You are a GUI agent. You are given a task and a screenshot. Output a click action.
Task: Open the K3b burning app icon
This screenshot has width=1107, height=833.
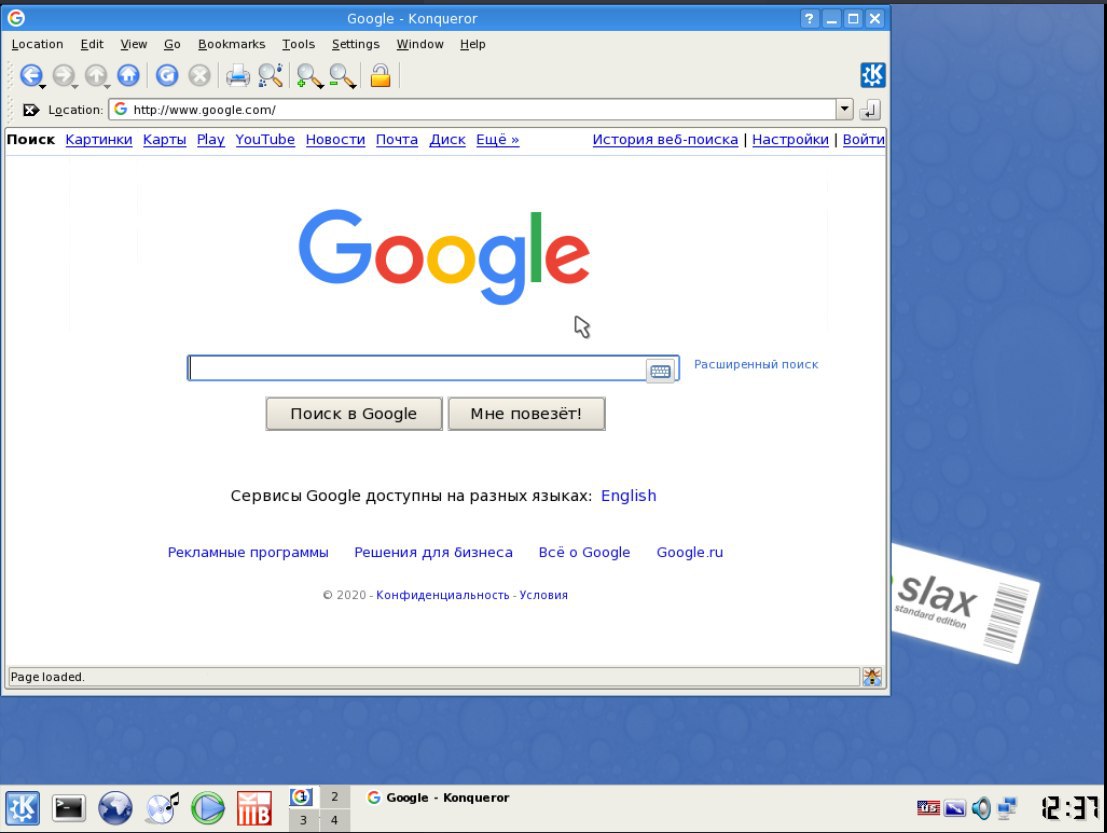tap(254, 808)
